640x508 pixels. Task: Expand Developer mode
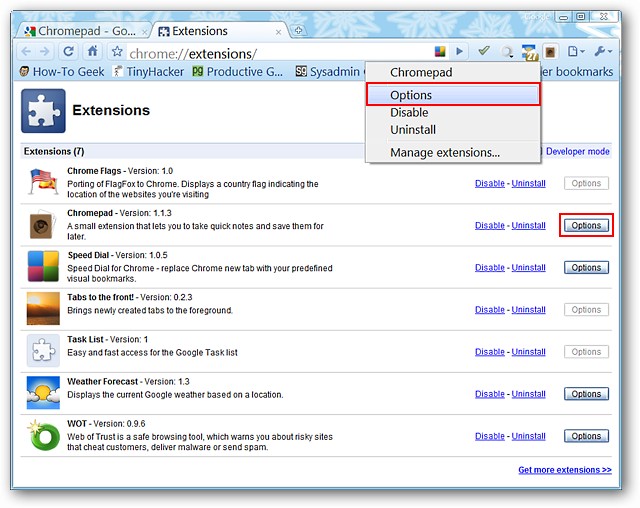577,151
